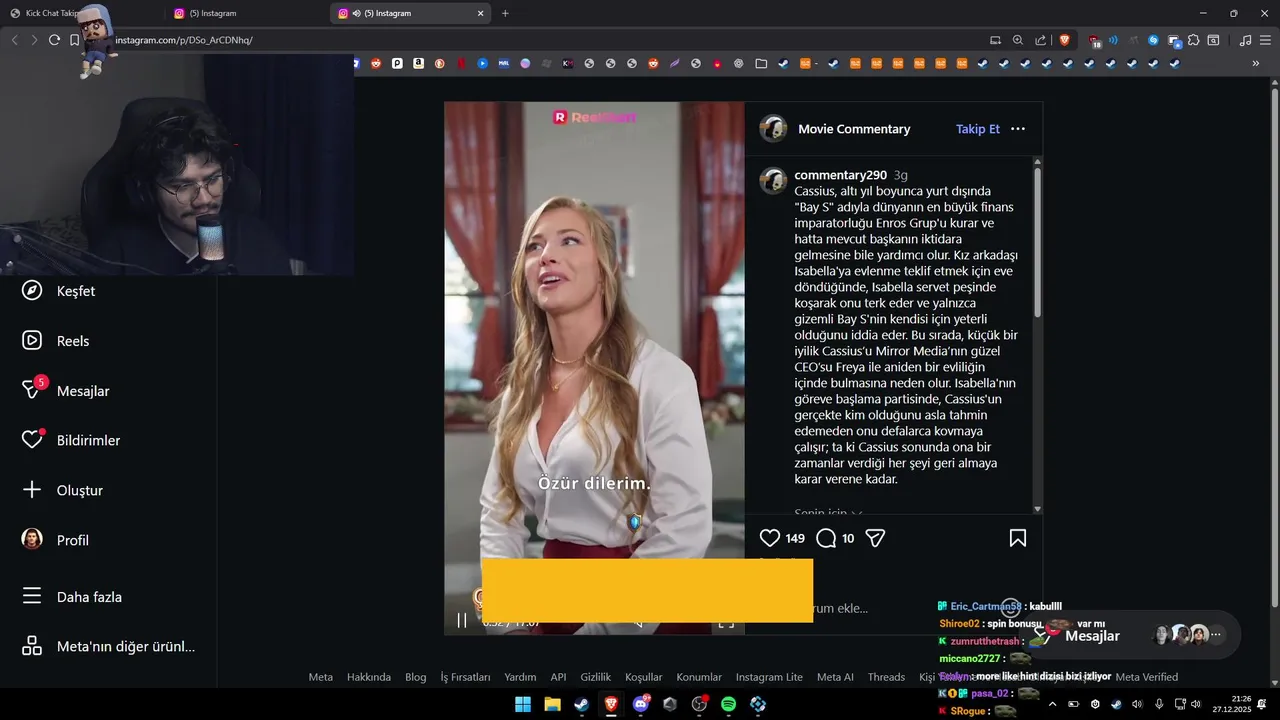Click Takip Et to follow account
This screenshot has height=720, width=1280.
pyautogui.click(x=978, y=129)
